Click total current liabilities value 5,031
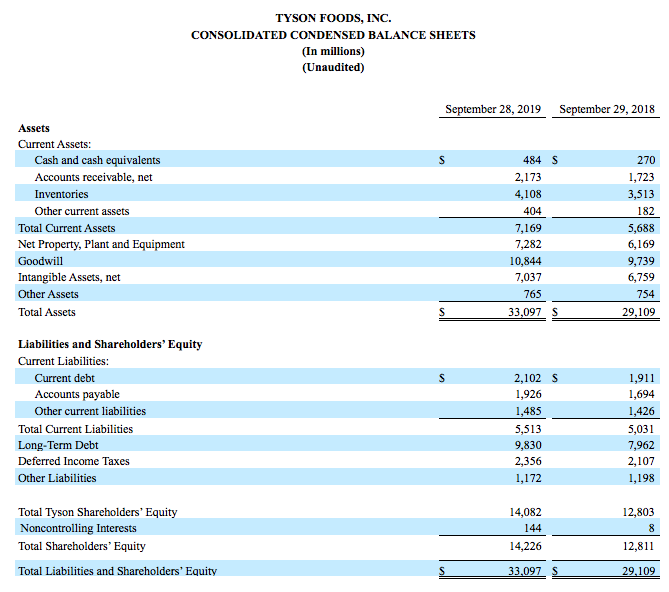The height and width of the screenshot is (592, 669). pos(641,429)
